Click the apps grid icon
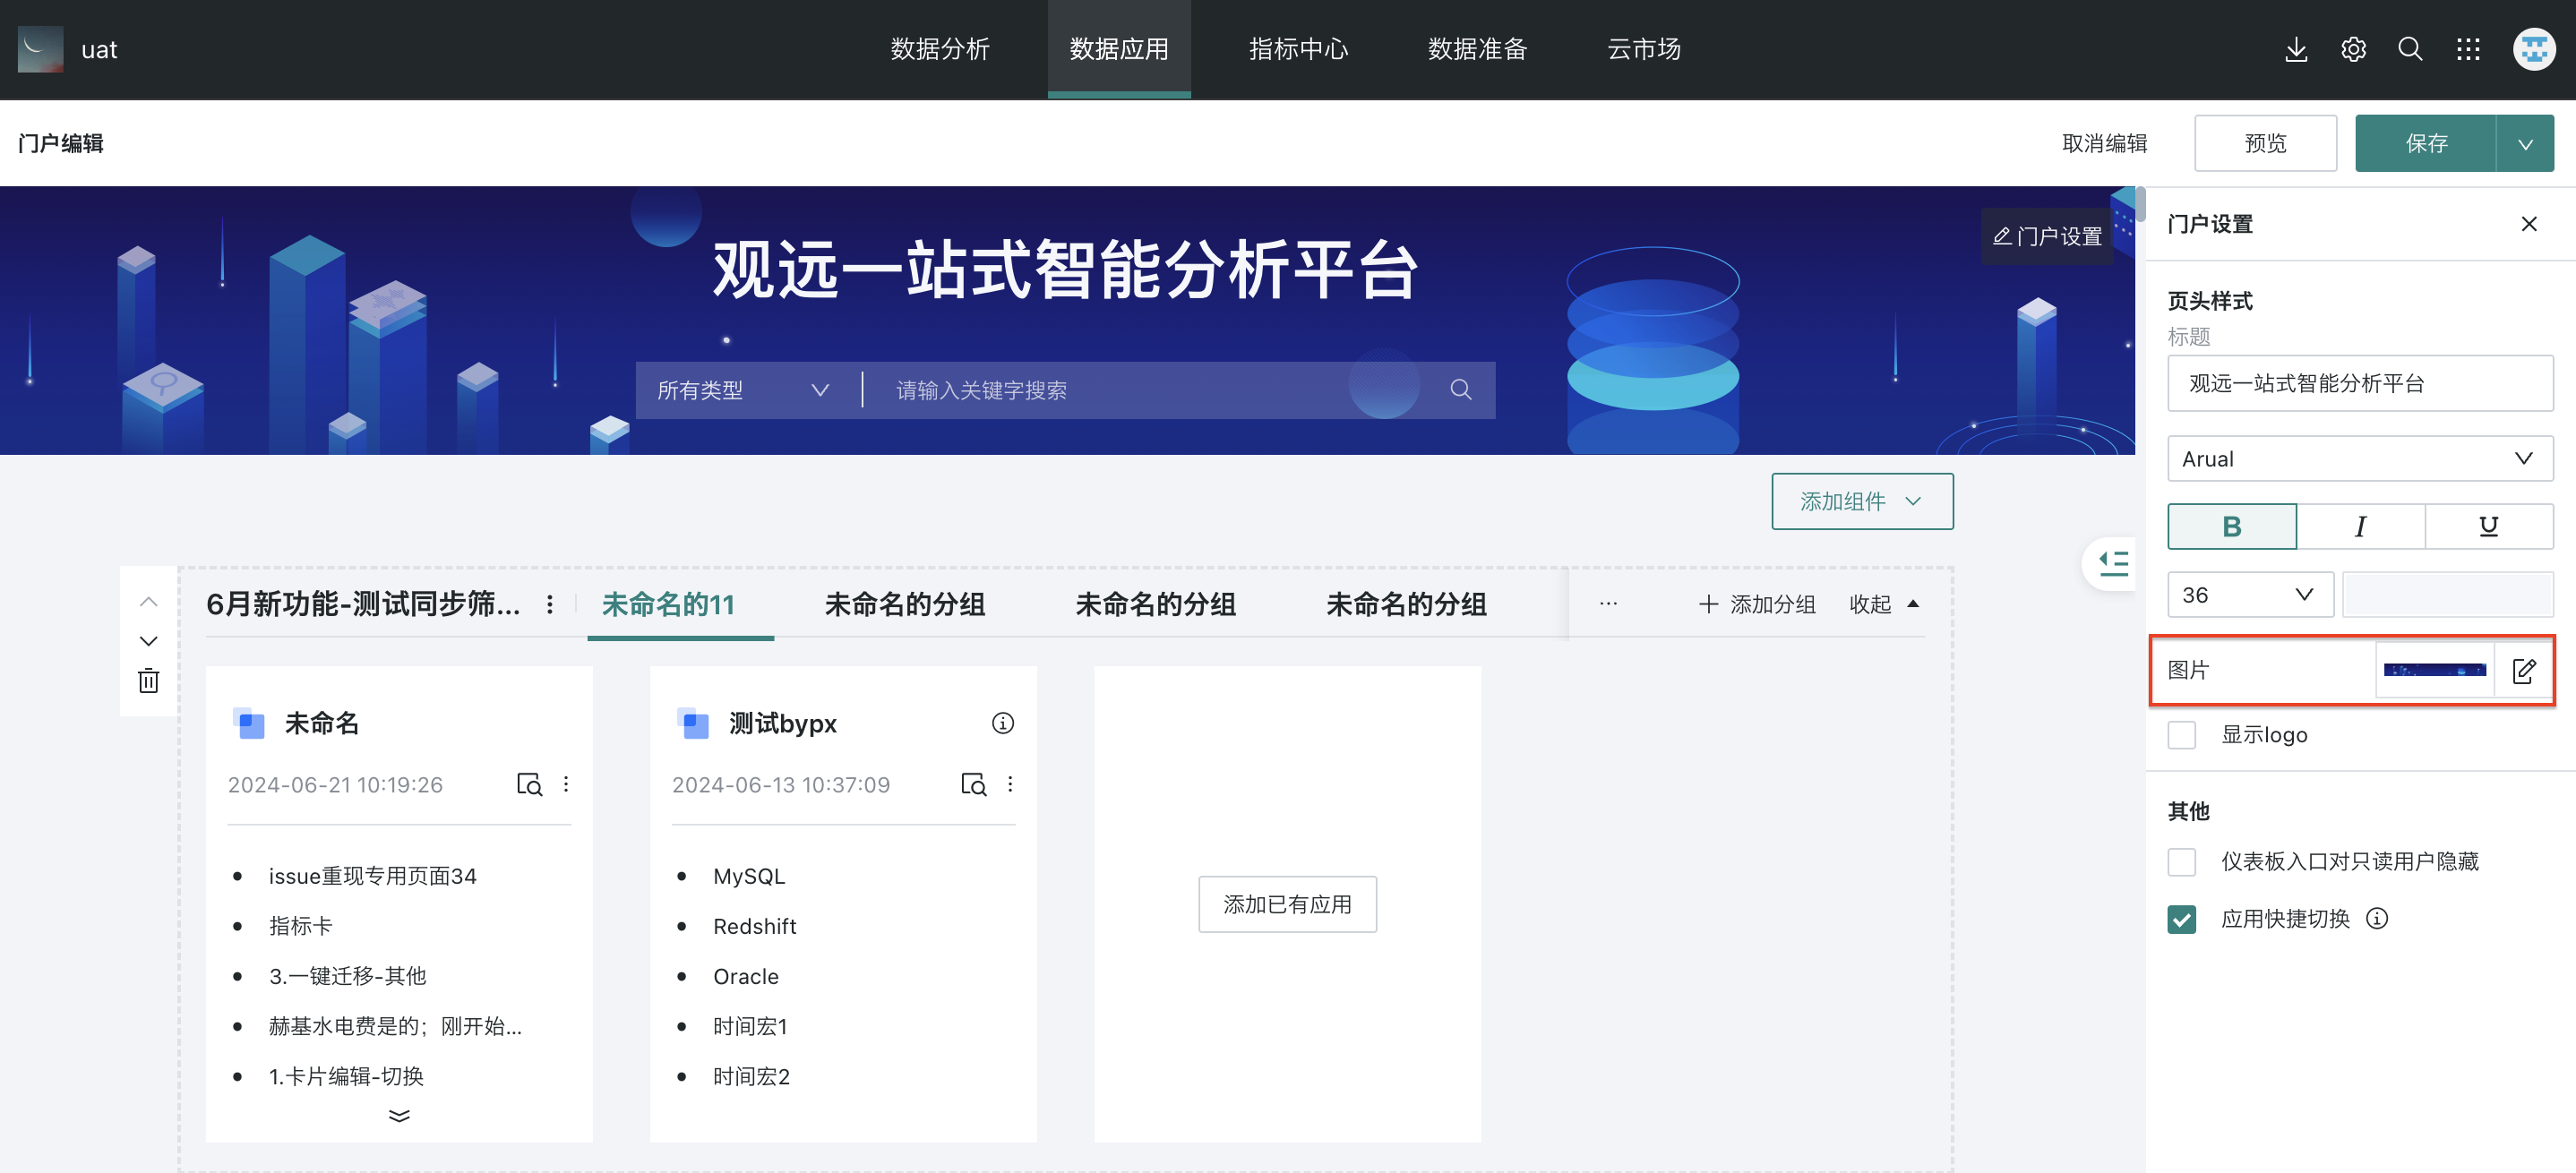This screenshot has width=2576, height=1173. click(x=2468, y=49)
